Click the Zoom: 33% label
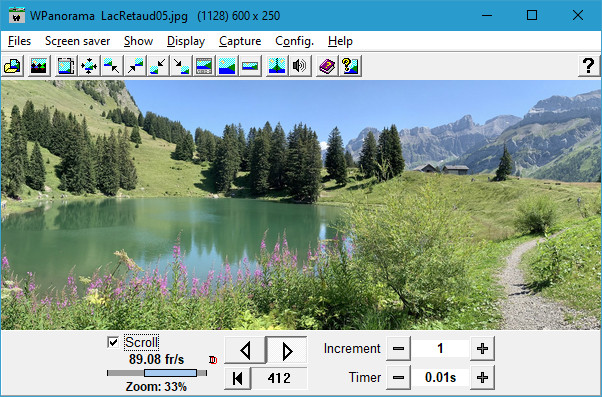Screen dimensions: 602x397 pos(156,387)
